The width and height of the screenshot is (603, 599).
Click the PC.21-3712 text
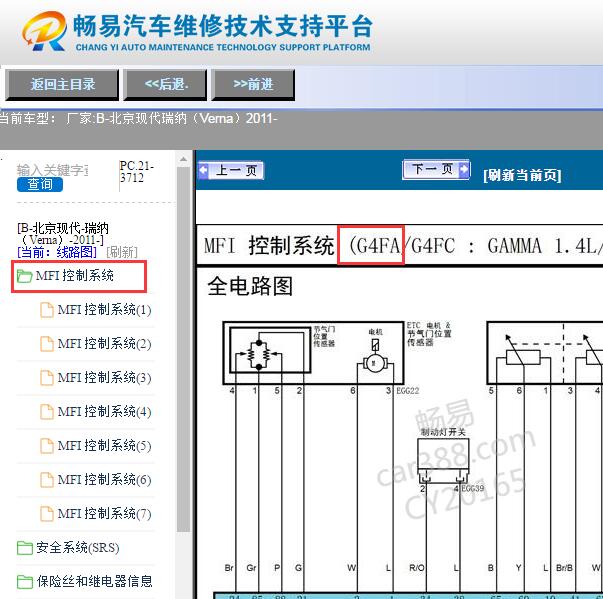(x=137, y=172)
